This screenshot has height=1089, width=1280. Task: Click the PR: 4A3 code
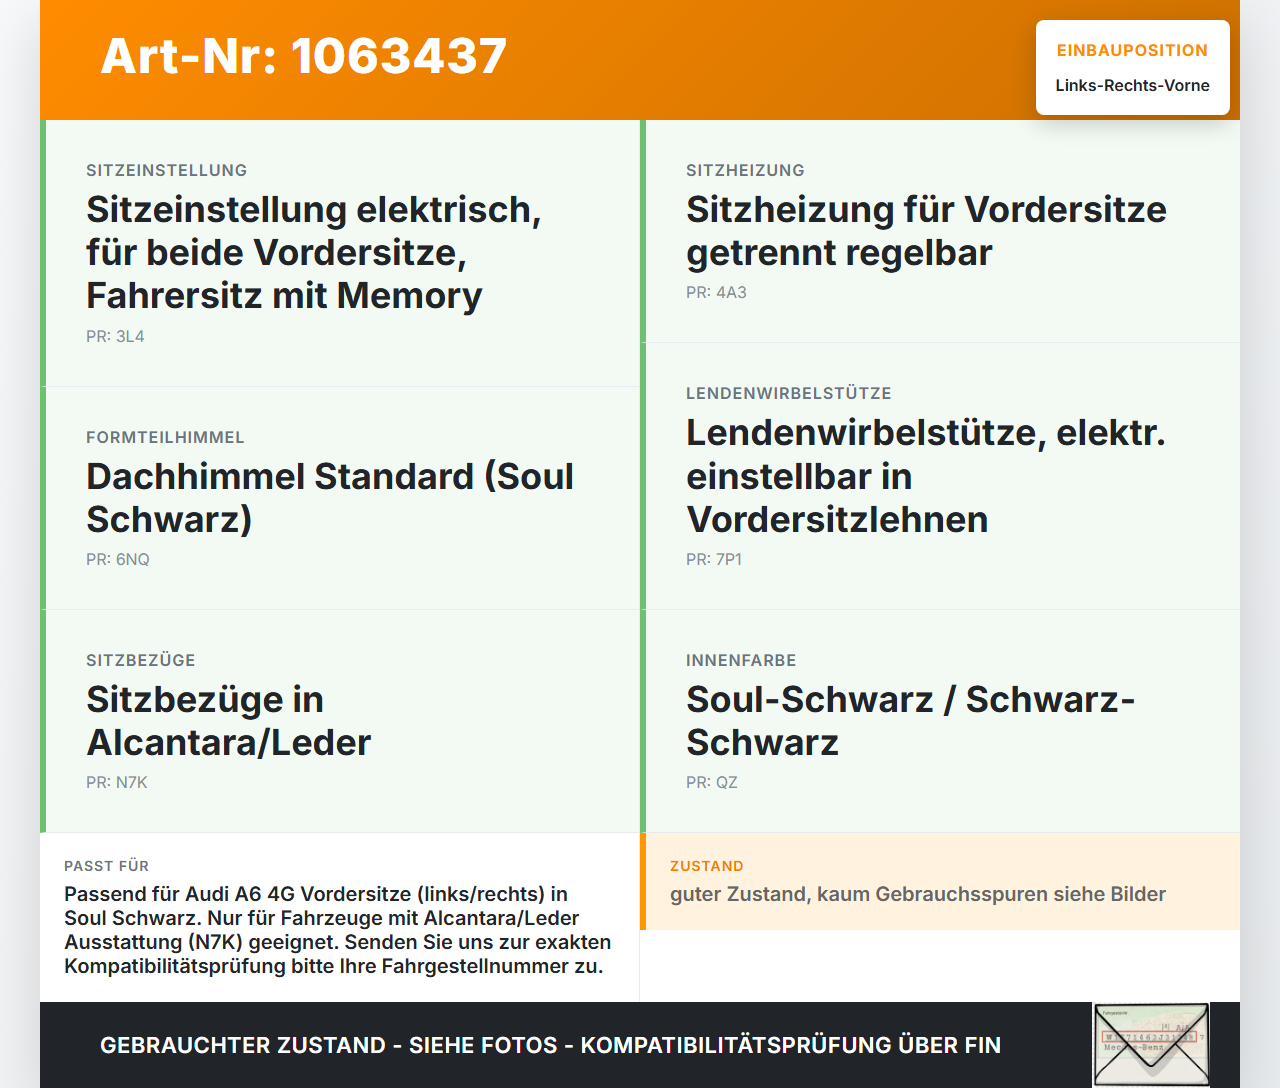pyautogui.click(x=716, y=292)
